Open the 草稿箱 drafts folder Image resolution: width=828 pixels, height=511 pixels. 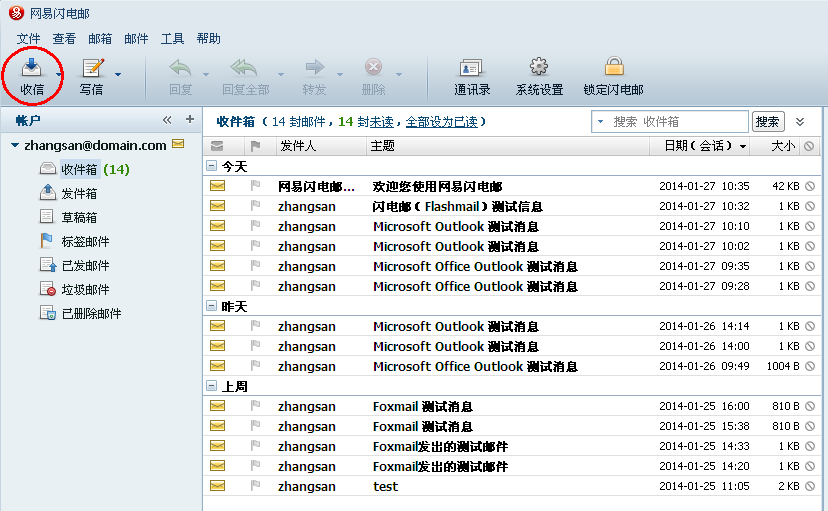(69, 217)
